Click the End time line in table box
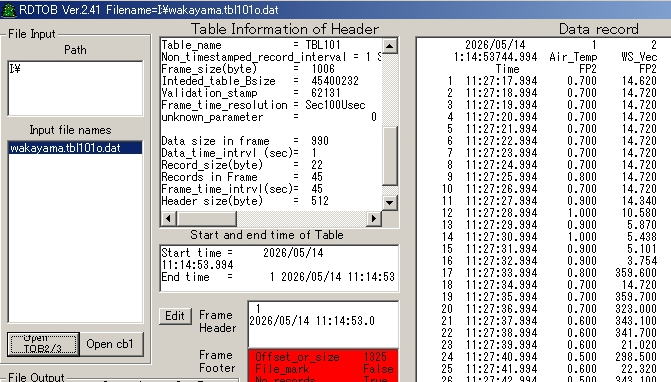This screenshot has height=382, width=671. pos(278,277)
